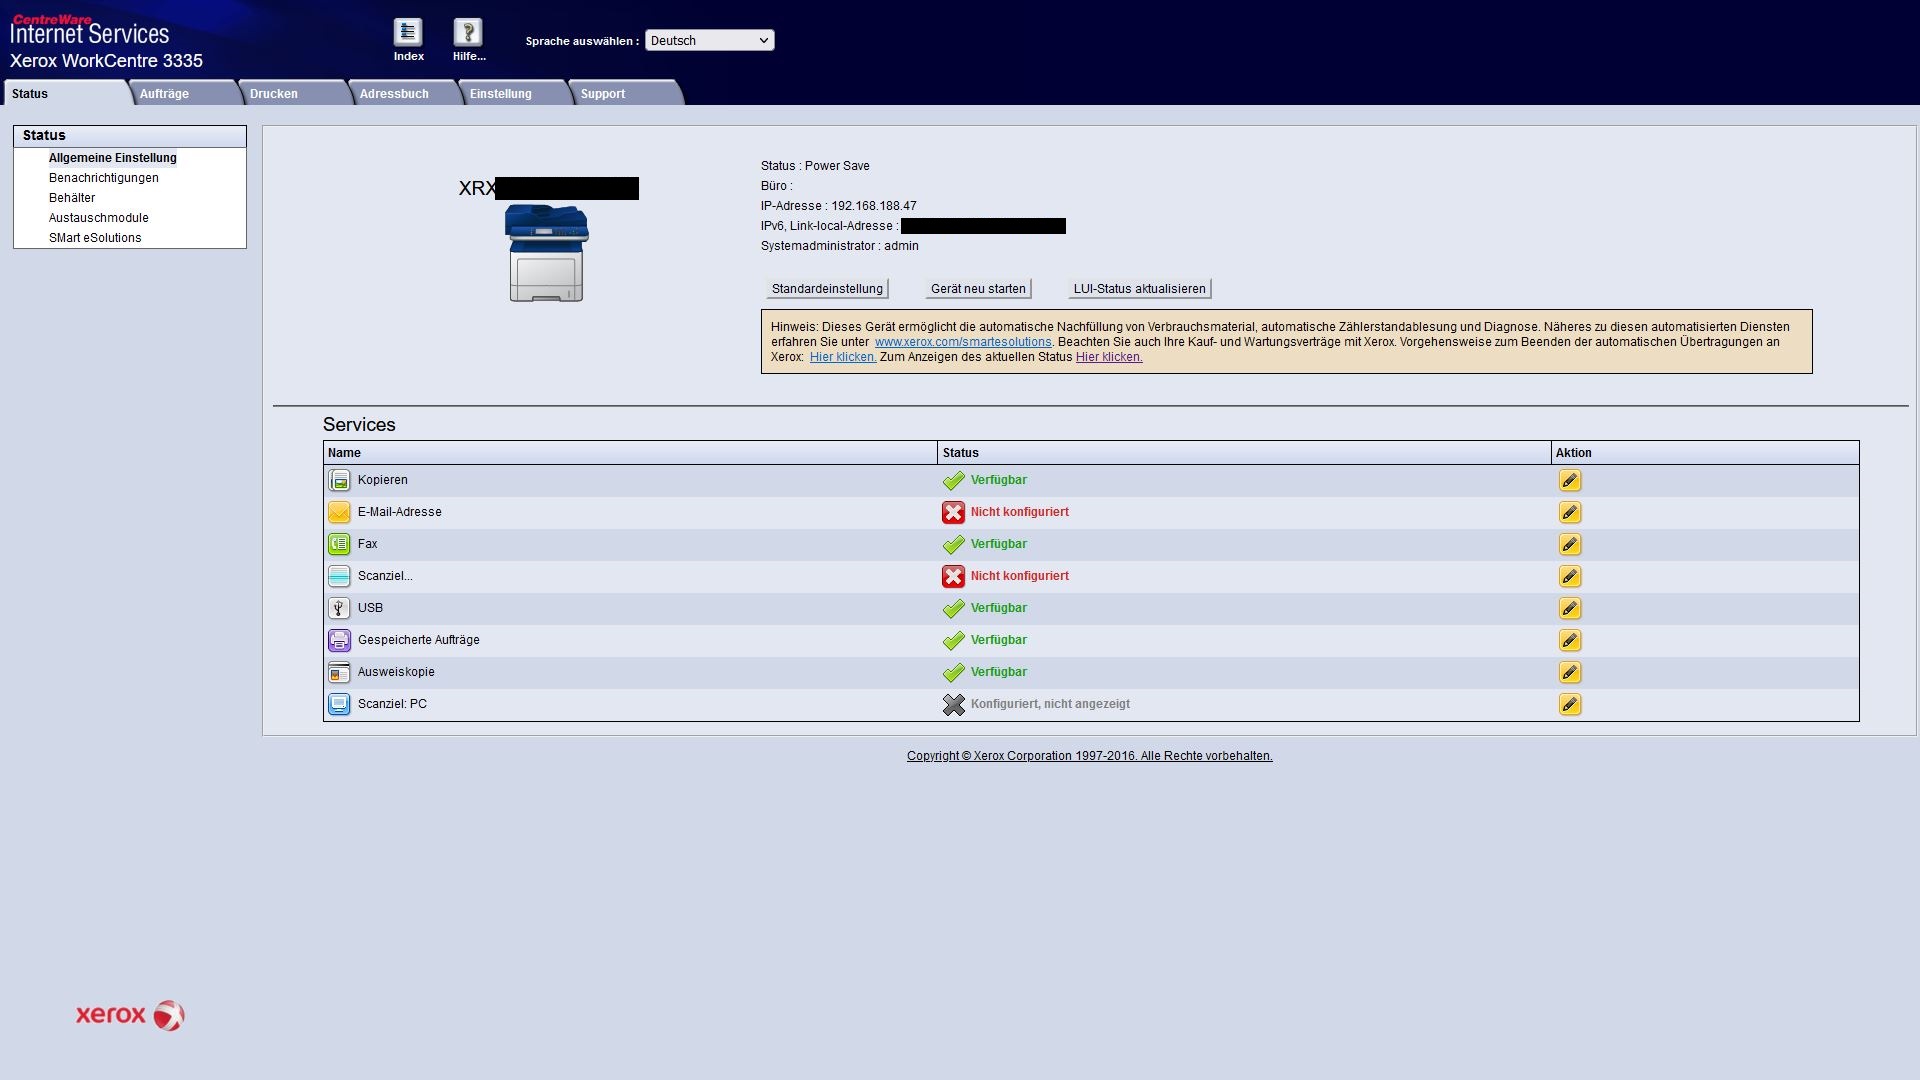Image resolution: width=1920 pixels, height=1080 pixels.
Task: Open the Index icon in header
Action: pos(408,33)
